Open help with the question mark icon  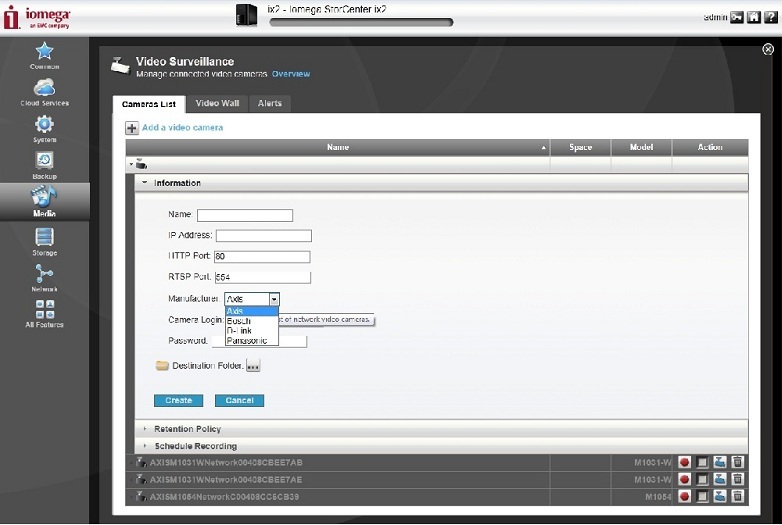771,17
